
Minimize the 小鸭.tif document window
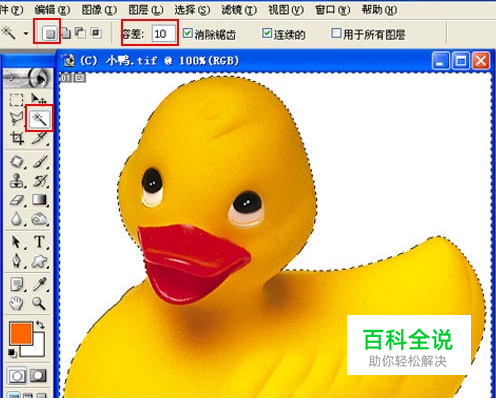click(441, 61)
